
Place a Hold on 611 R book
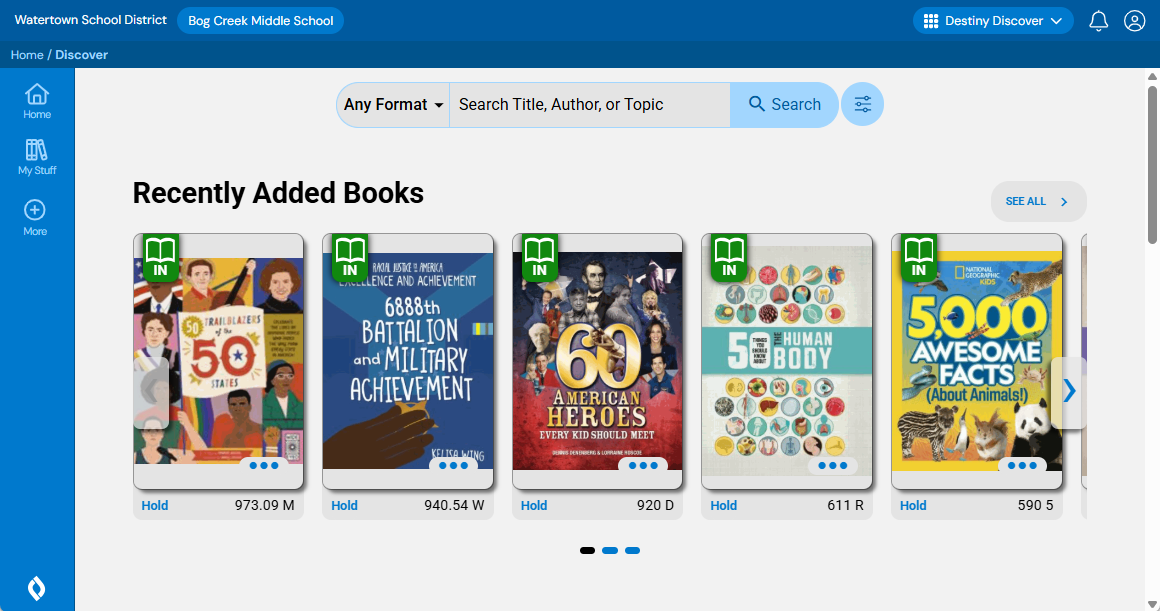pyautogui.click(x=724, y=505)
